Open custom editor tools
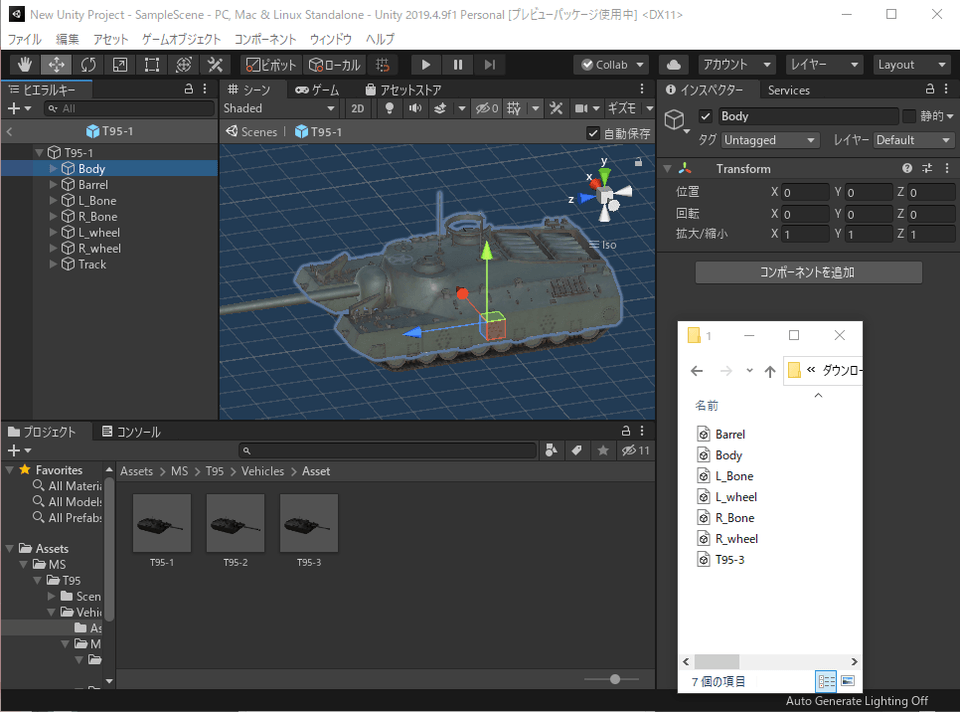Viewport: 960px width, 712px height. (x=216, y=64)
